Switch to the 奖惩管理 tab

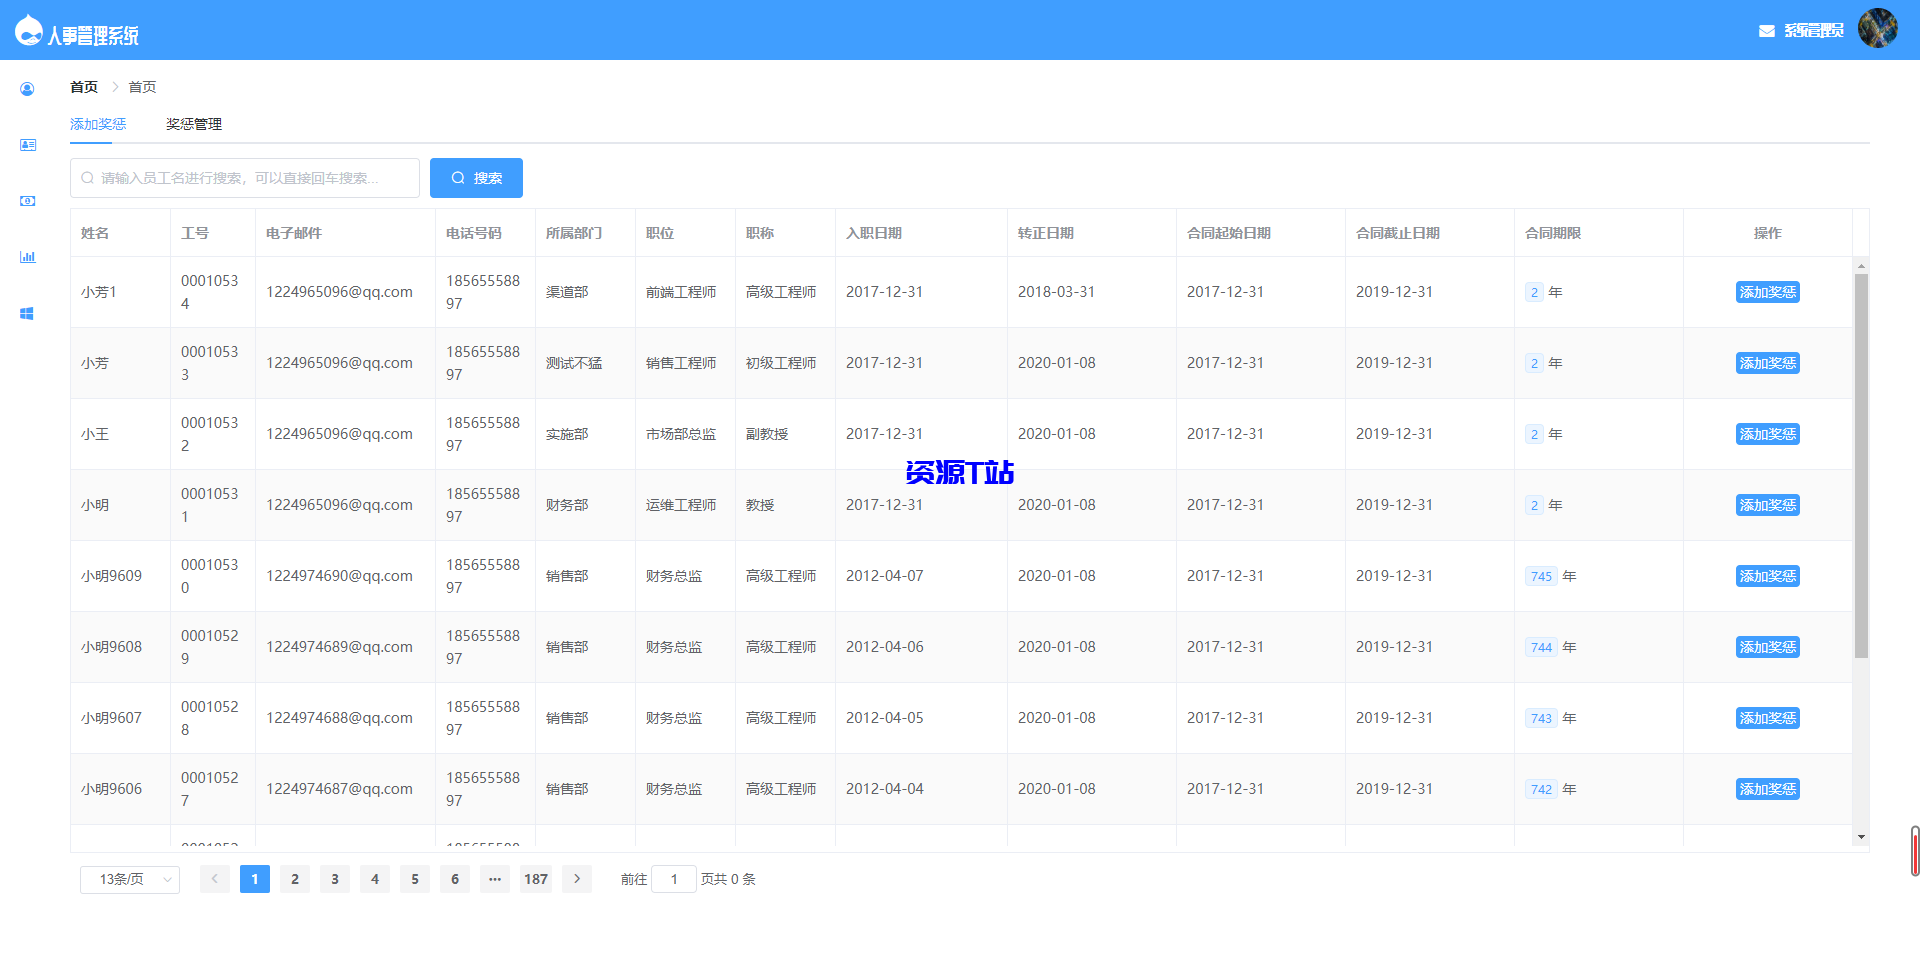click(x=192, y=123)
